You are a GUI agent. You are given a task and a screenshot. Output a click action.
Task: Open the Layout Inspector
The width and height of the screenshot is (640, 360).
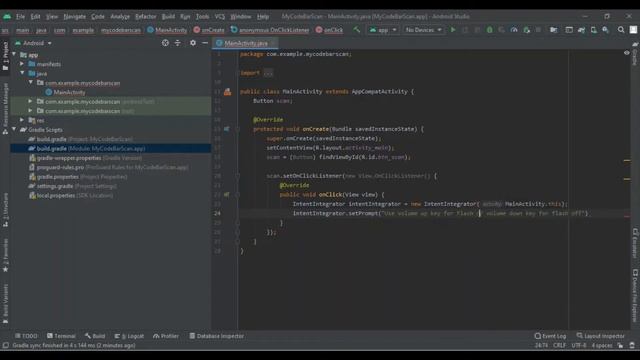(600, 336)
